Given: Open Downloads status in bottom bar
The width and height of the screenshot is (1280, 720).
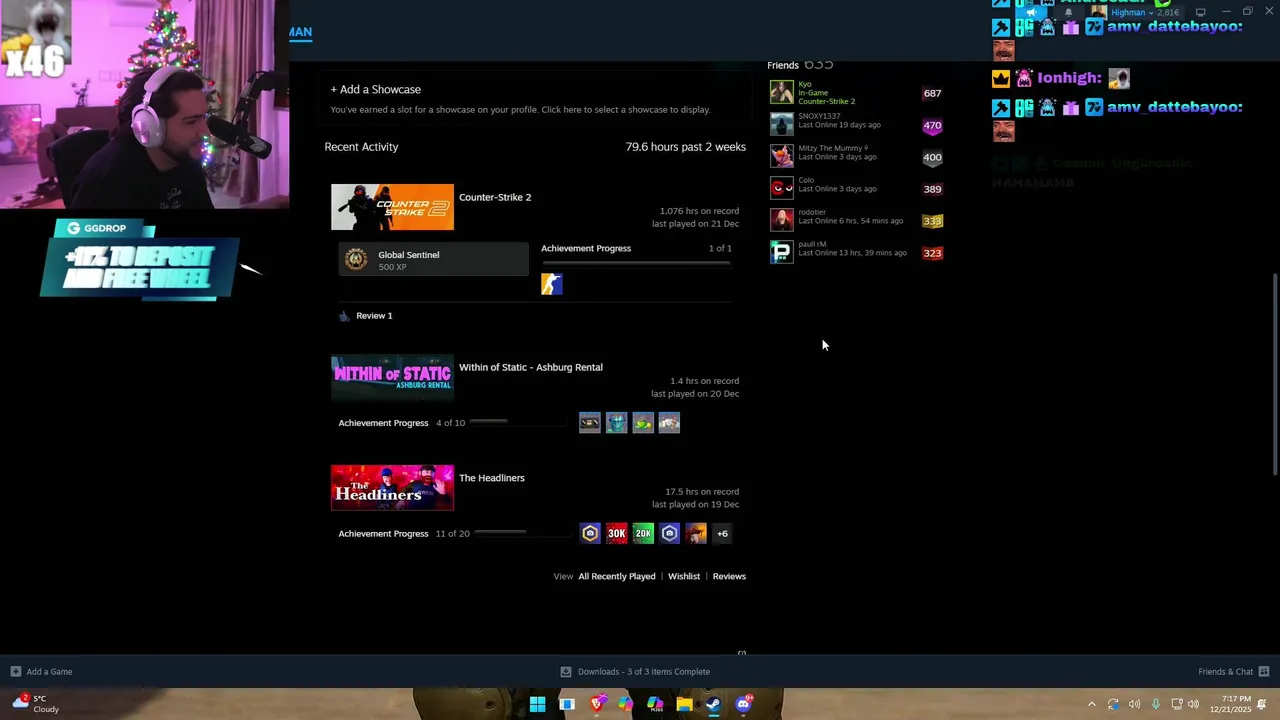Looking at the screenshot, I should pos(635,672).
